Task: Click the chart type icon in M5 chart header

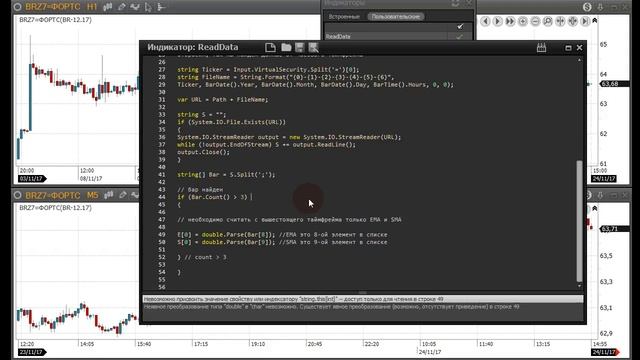Action: 109,195
